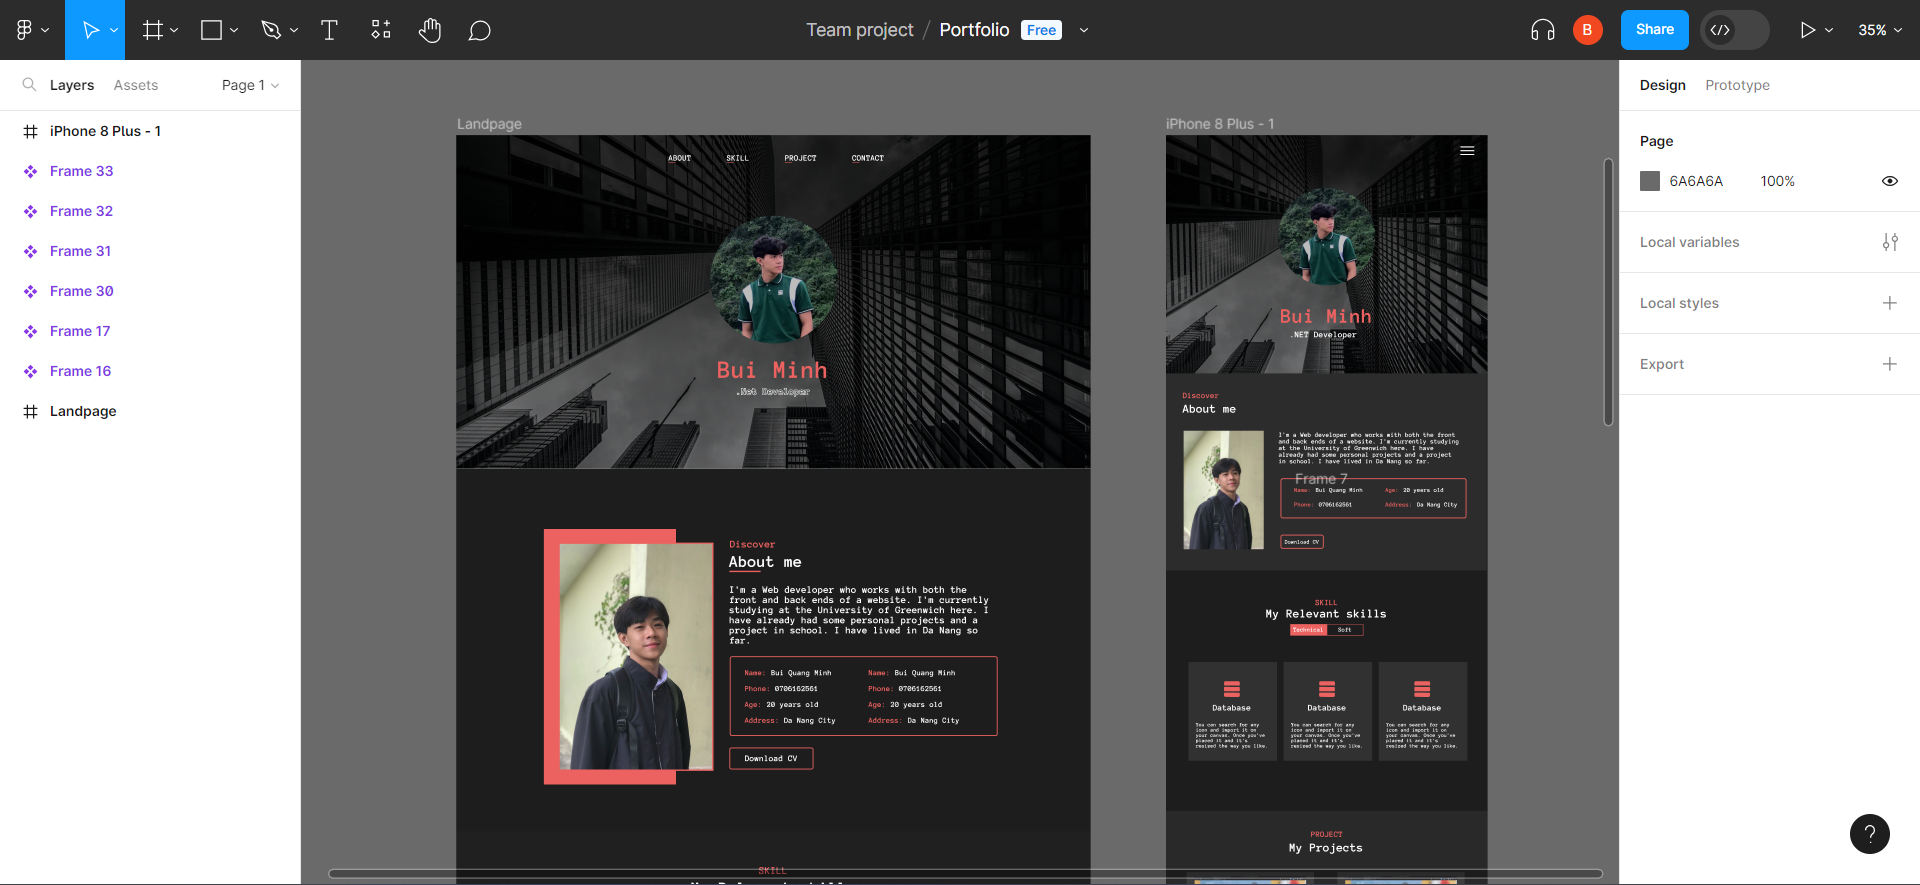Open the file name options chevron

(x=1084, y=30)
